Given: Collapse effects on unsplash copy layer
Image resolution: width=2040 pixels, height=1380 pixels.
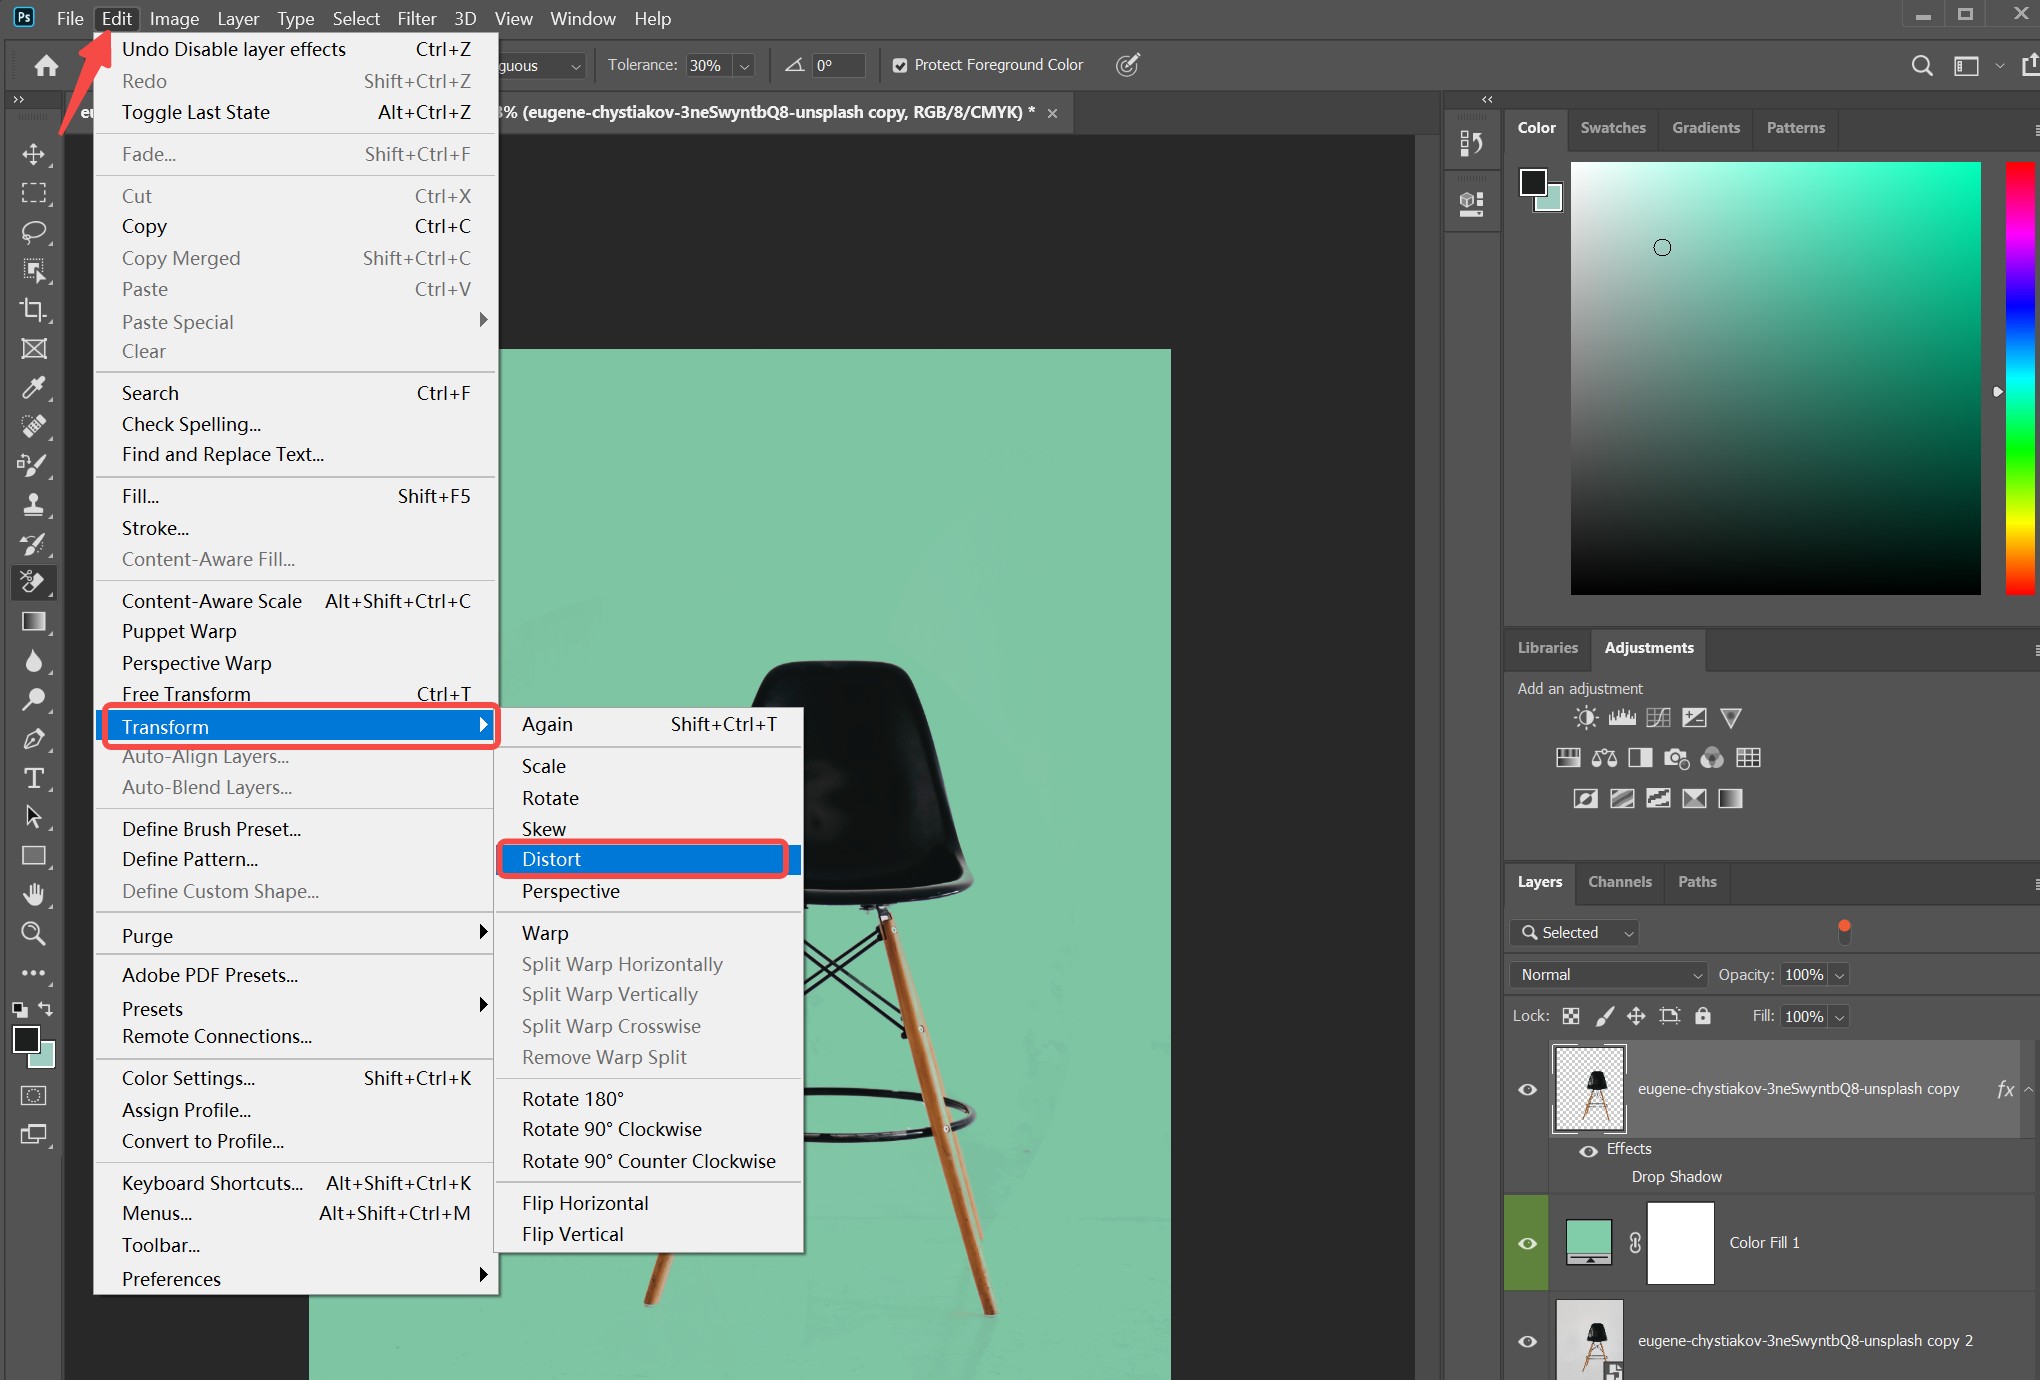Looking at the screenshot, I should click(2028, 1090).
